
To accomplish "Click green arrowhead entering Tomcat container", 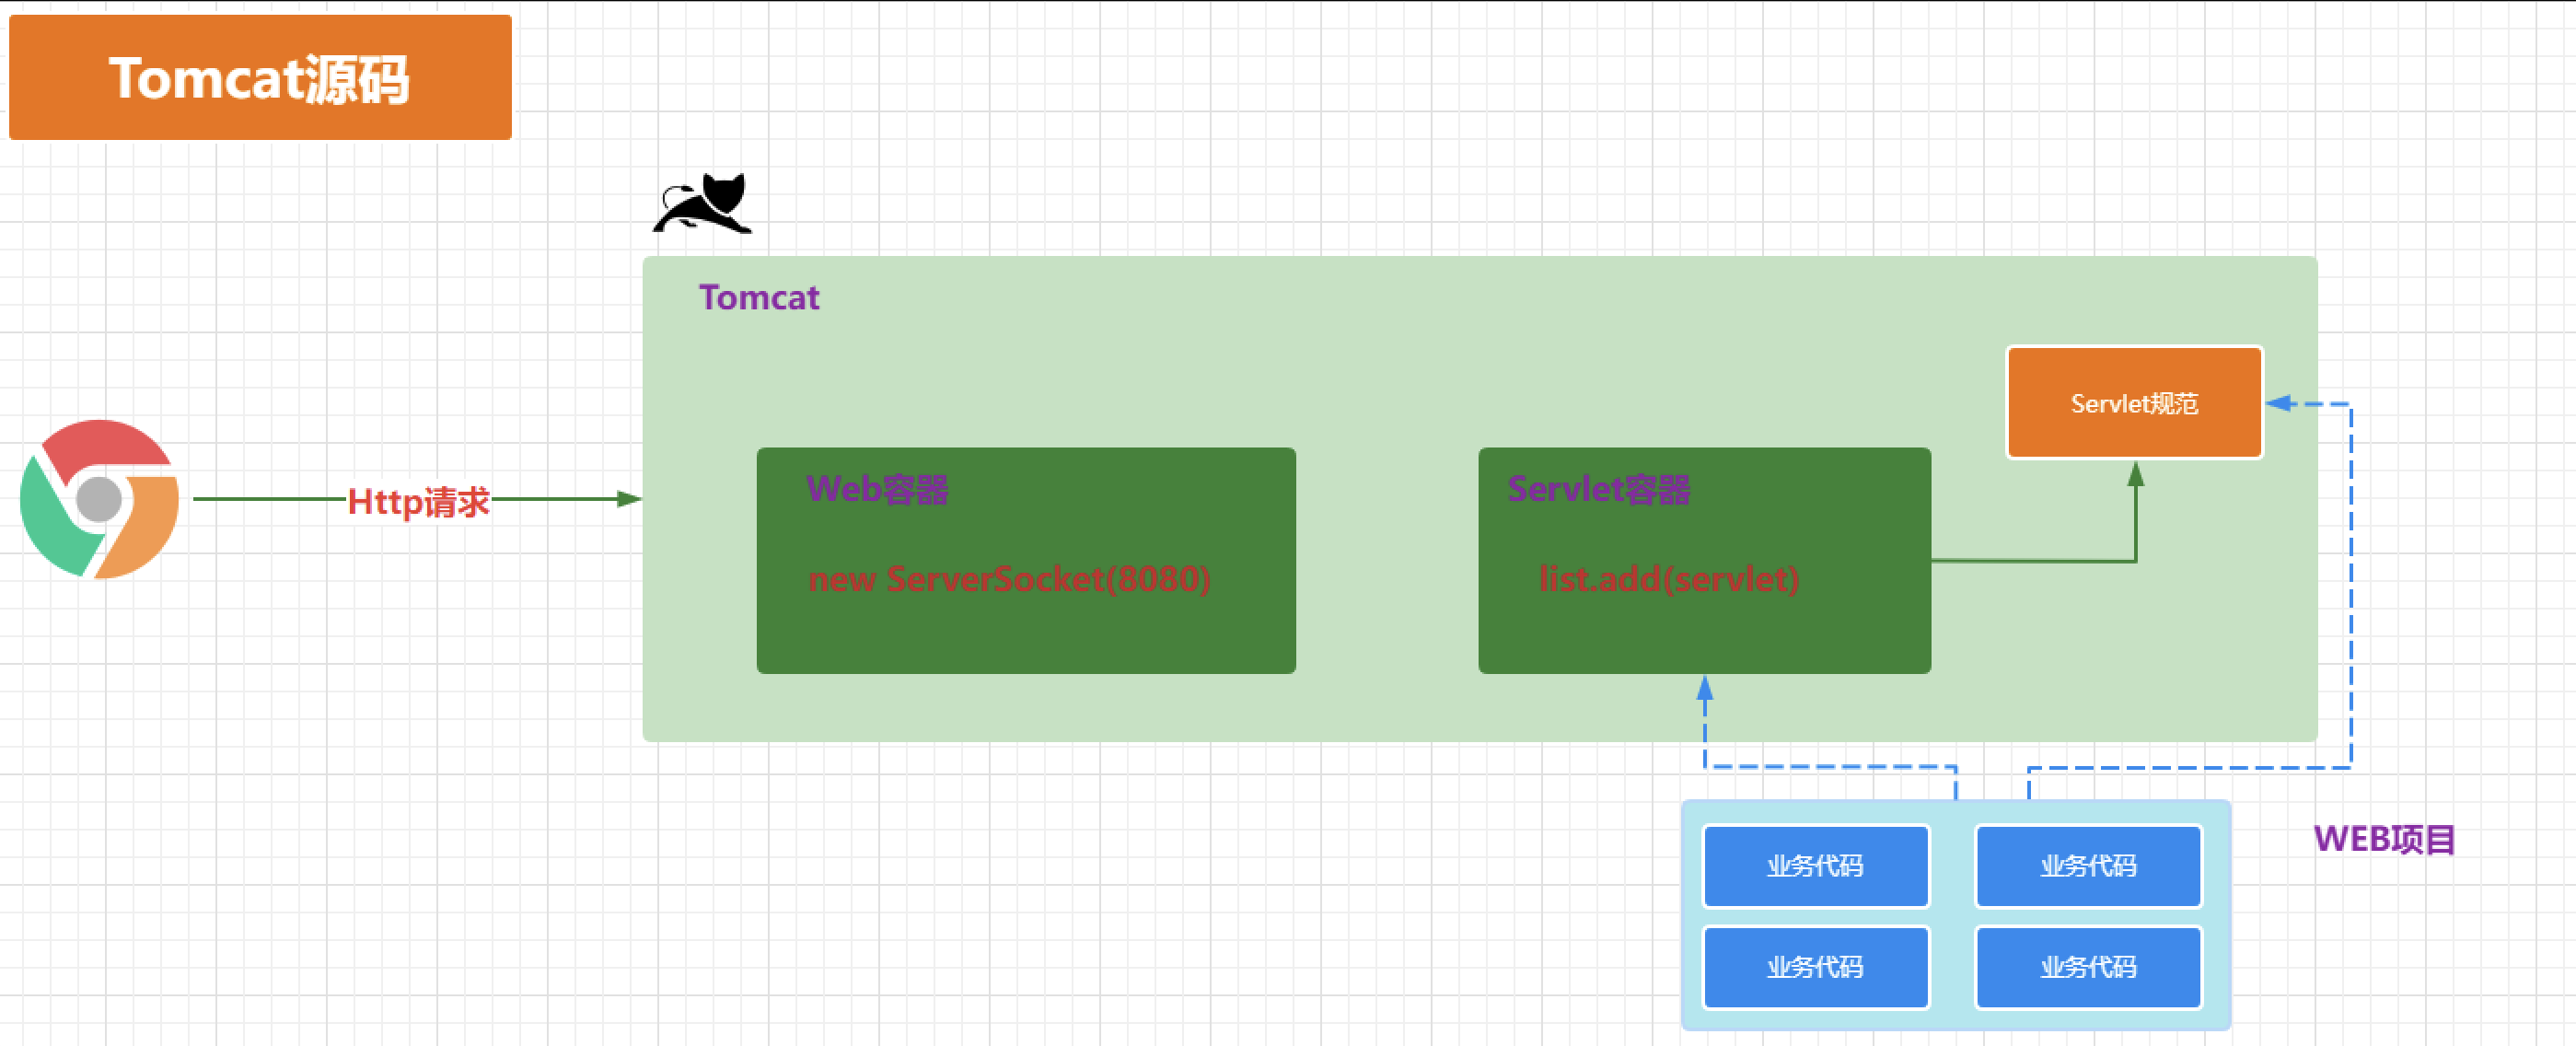I will coord(629,498).
